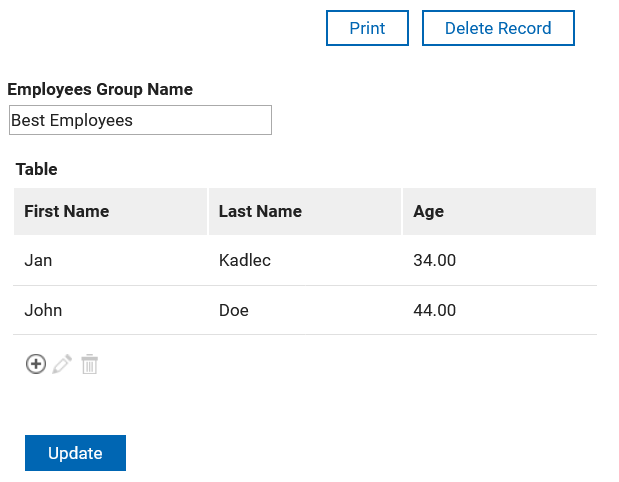Select the Jan first name cell
The width and height of the screenshot is (619, 482).
pos(38,261)
